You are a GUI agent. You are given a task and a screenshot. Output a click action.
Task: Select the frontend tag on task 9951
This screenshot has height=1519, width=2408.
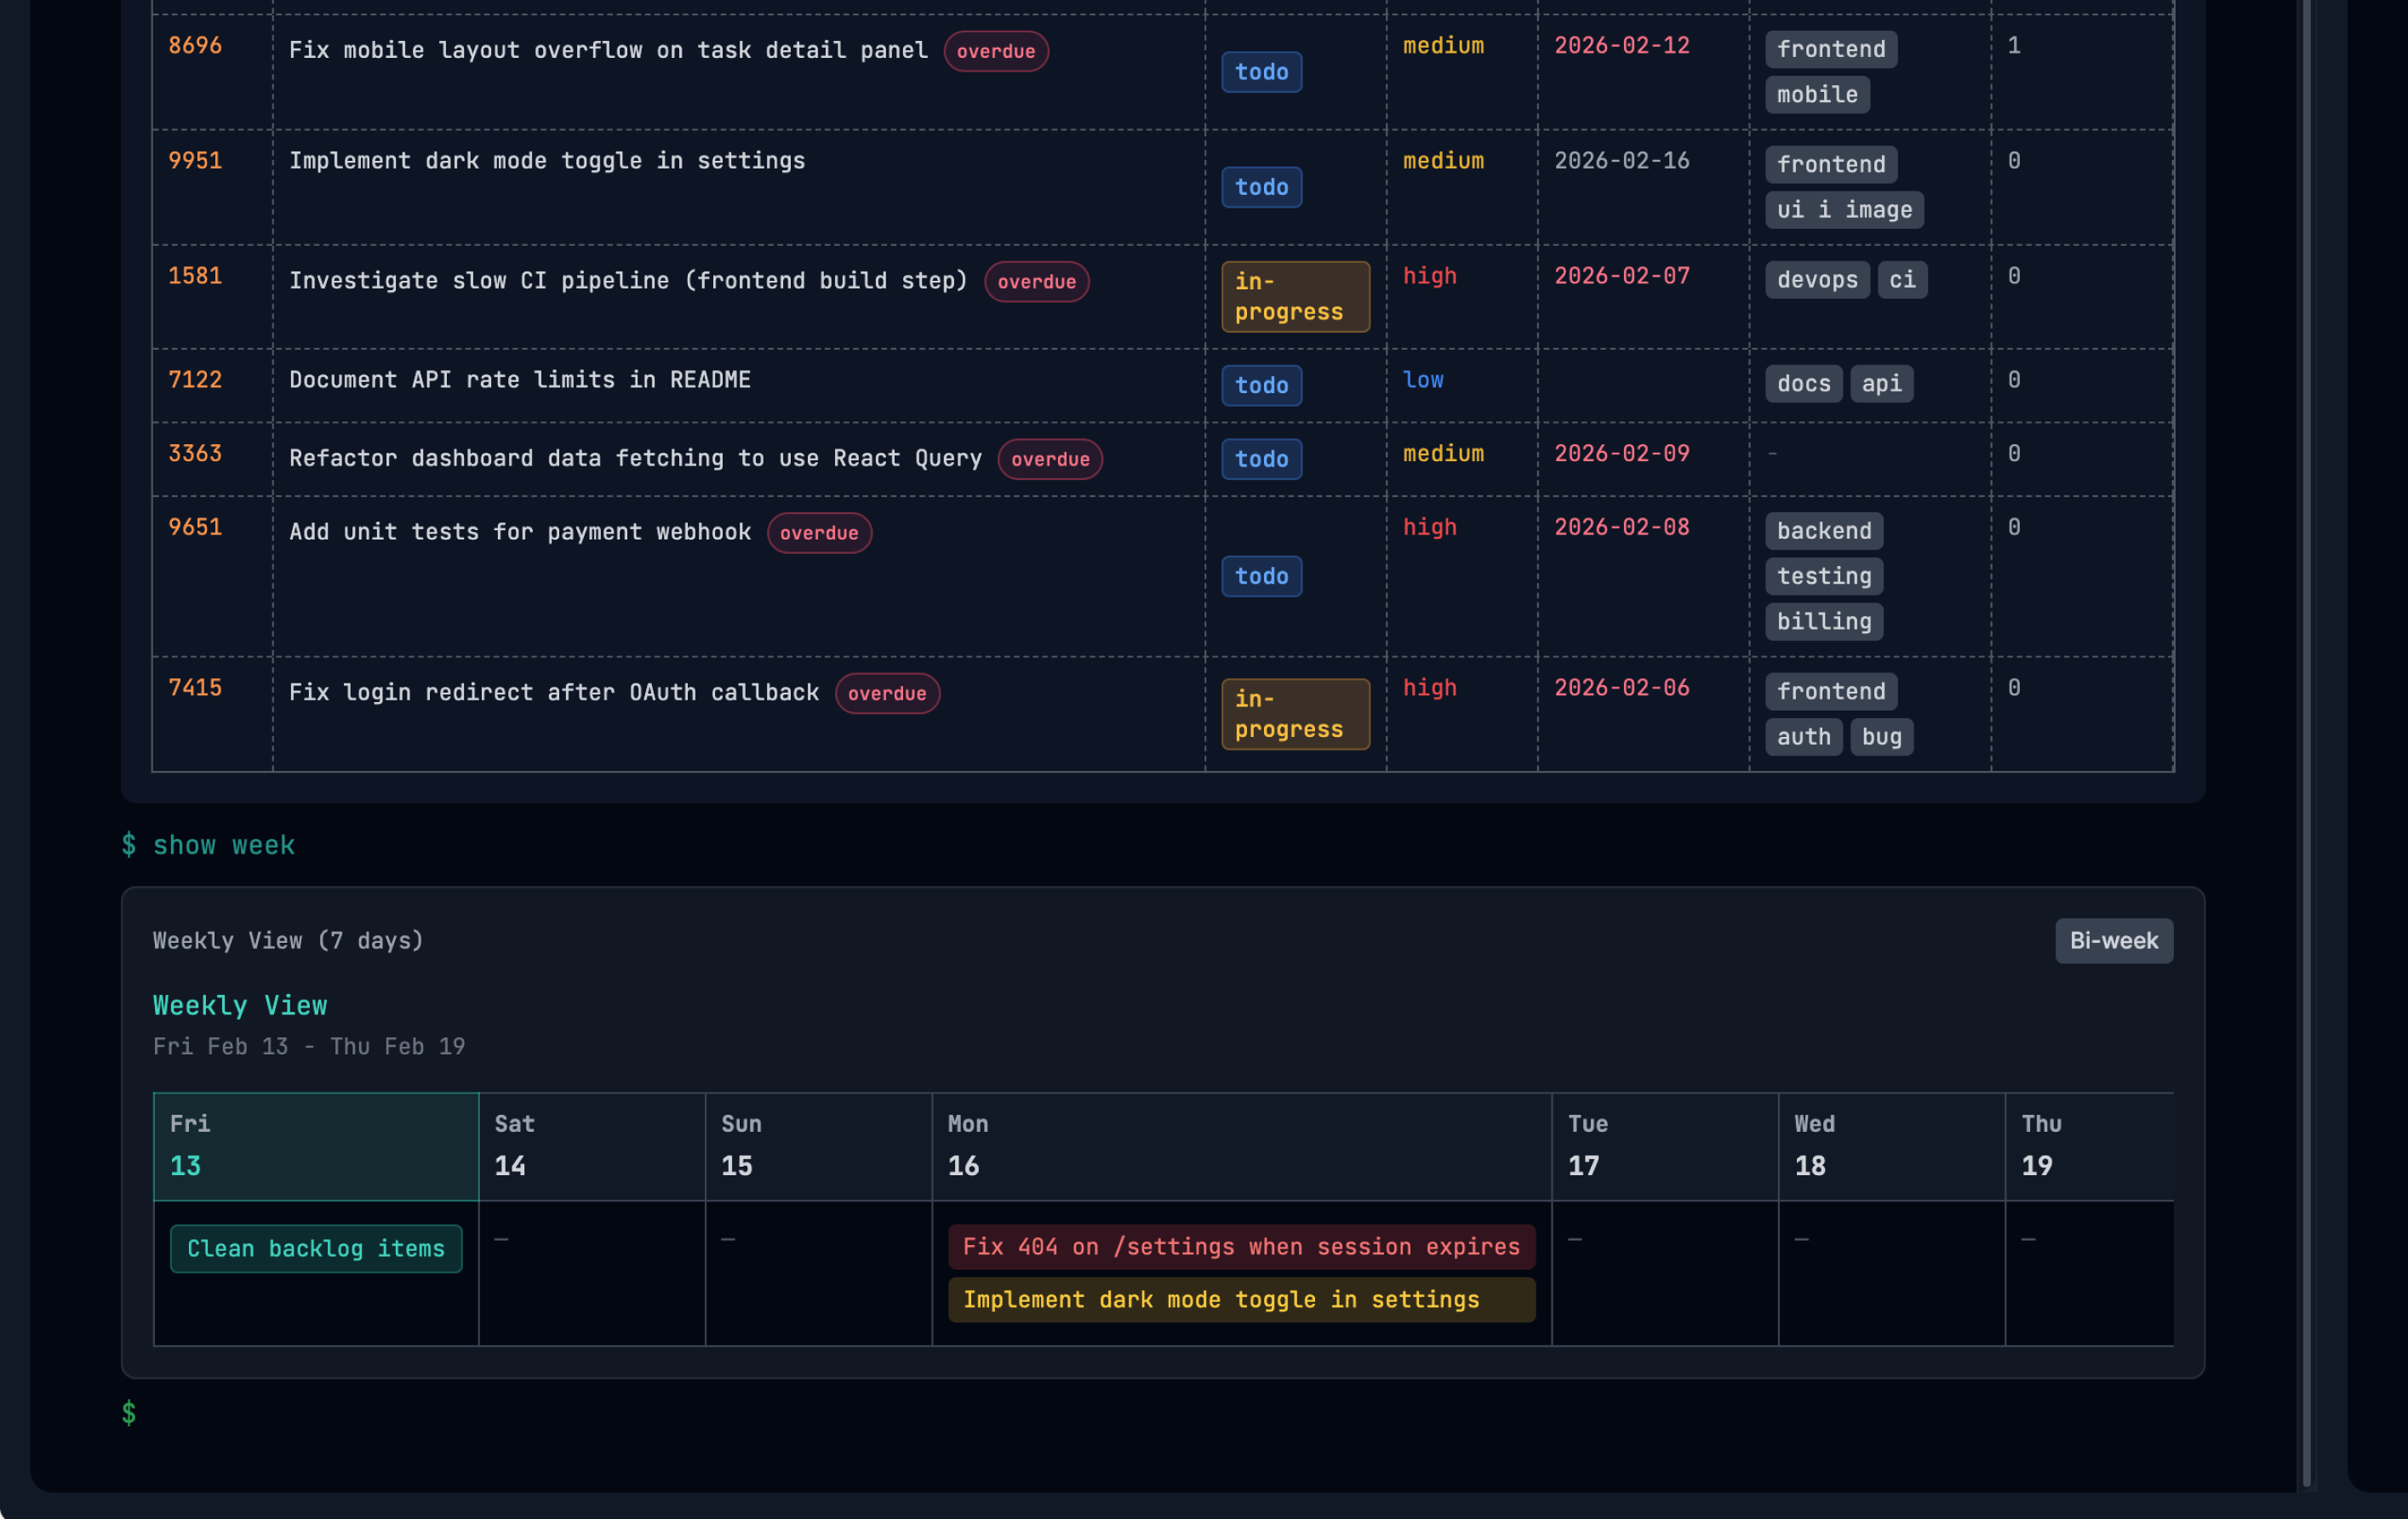[x=1830, y=164]
